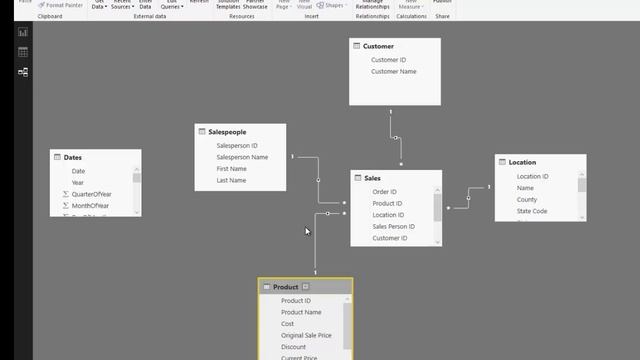The height and width of the screenshot is (360, 640).
Task: Open the Recent Sources dropdown
Action: point(122,5)
